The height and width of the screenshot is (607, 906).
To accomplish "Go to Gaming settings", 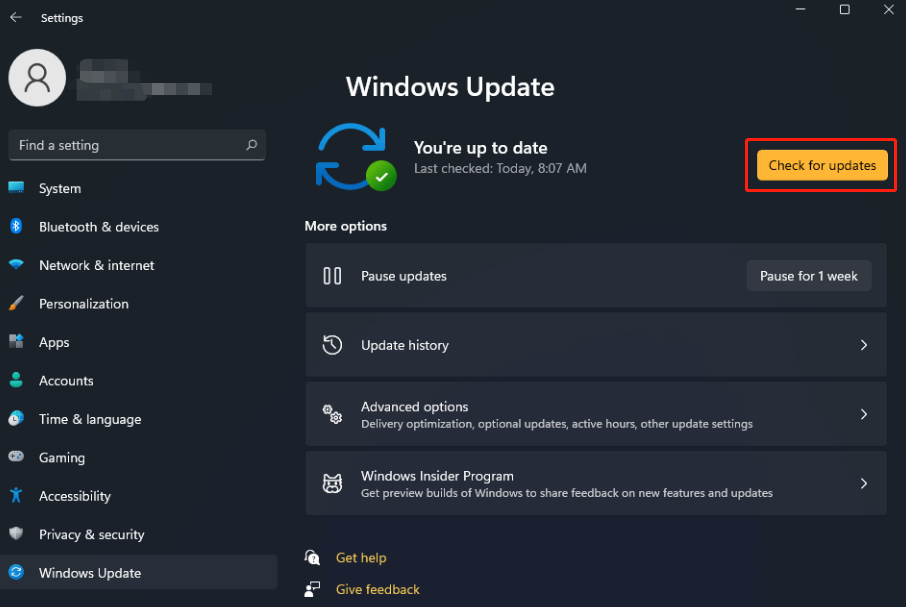I will pos(139,457).
